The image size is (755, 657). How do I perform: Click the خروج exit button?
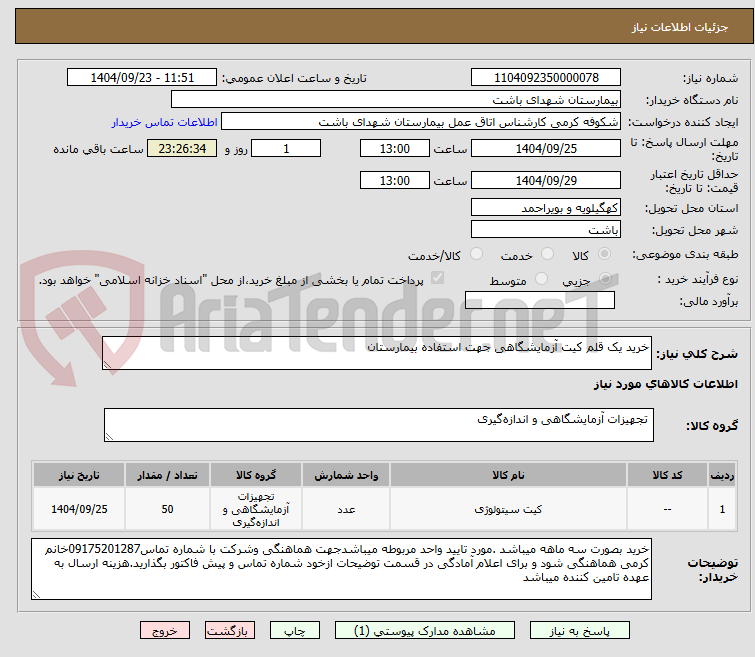coord(165,631)
